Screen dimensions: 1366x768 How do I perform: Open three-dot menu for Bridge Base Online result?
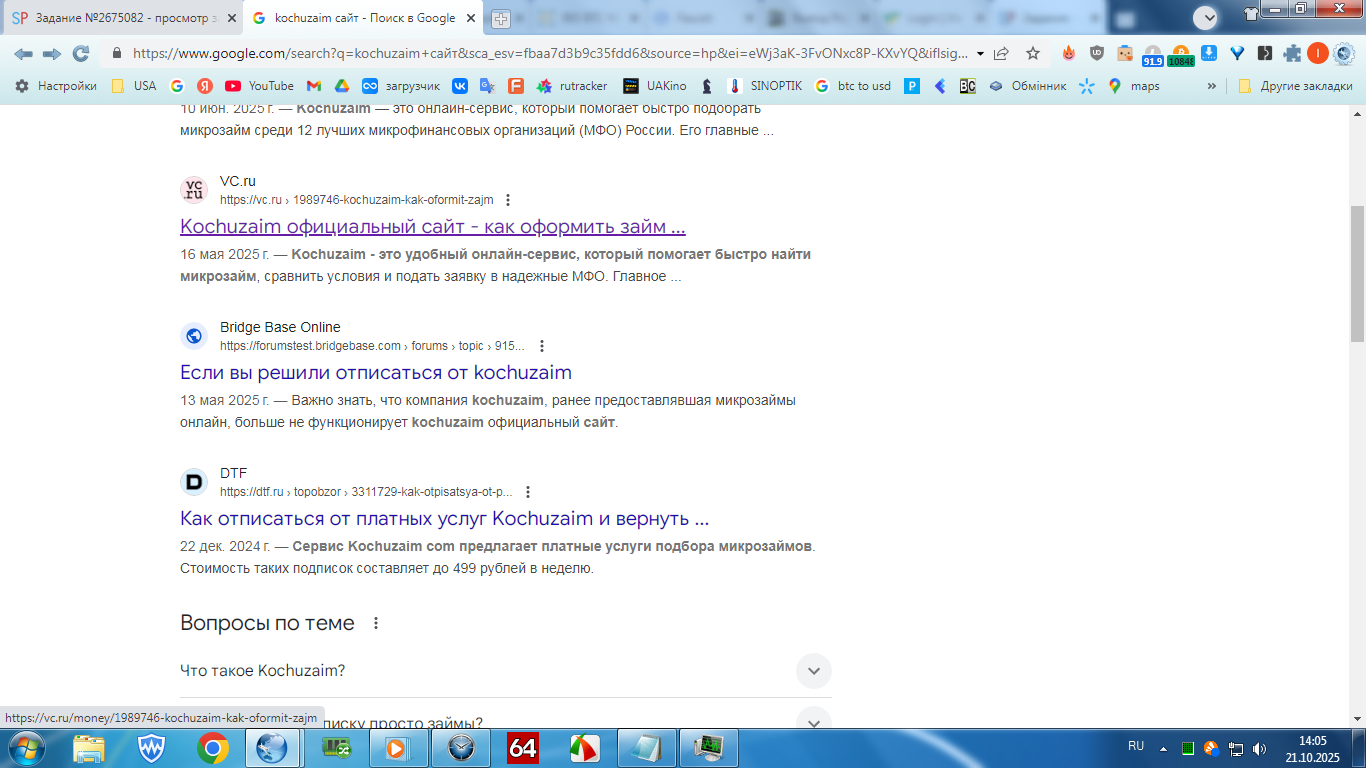pyautogui.click(x=542, y=346)
